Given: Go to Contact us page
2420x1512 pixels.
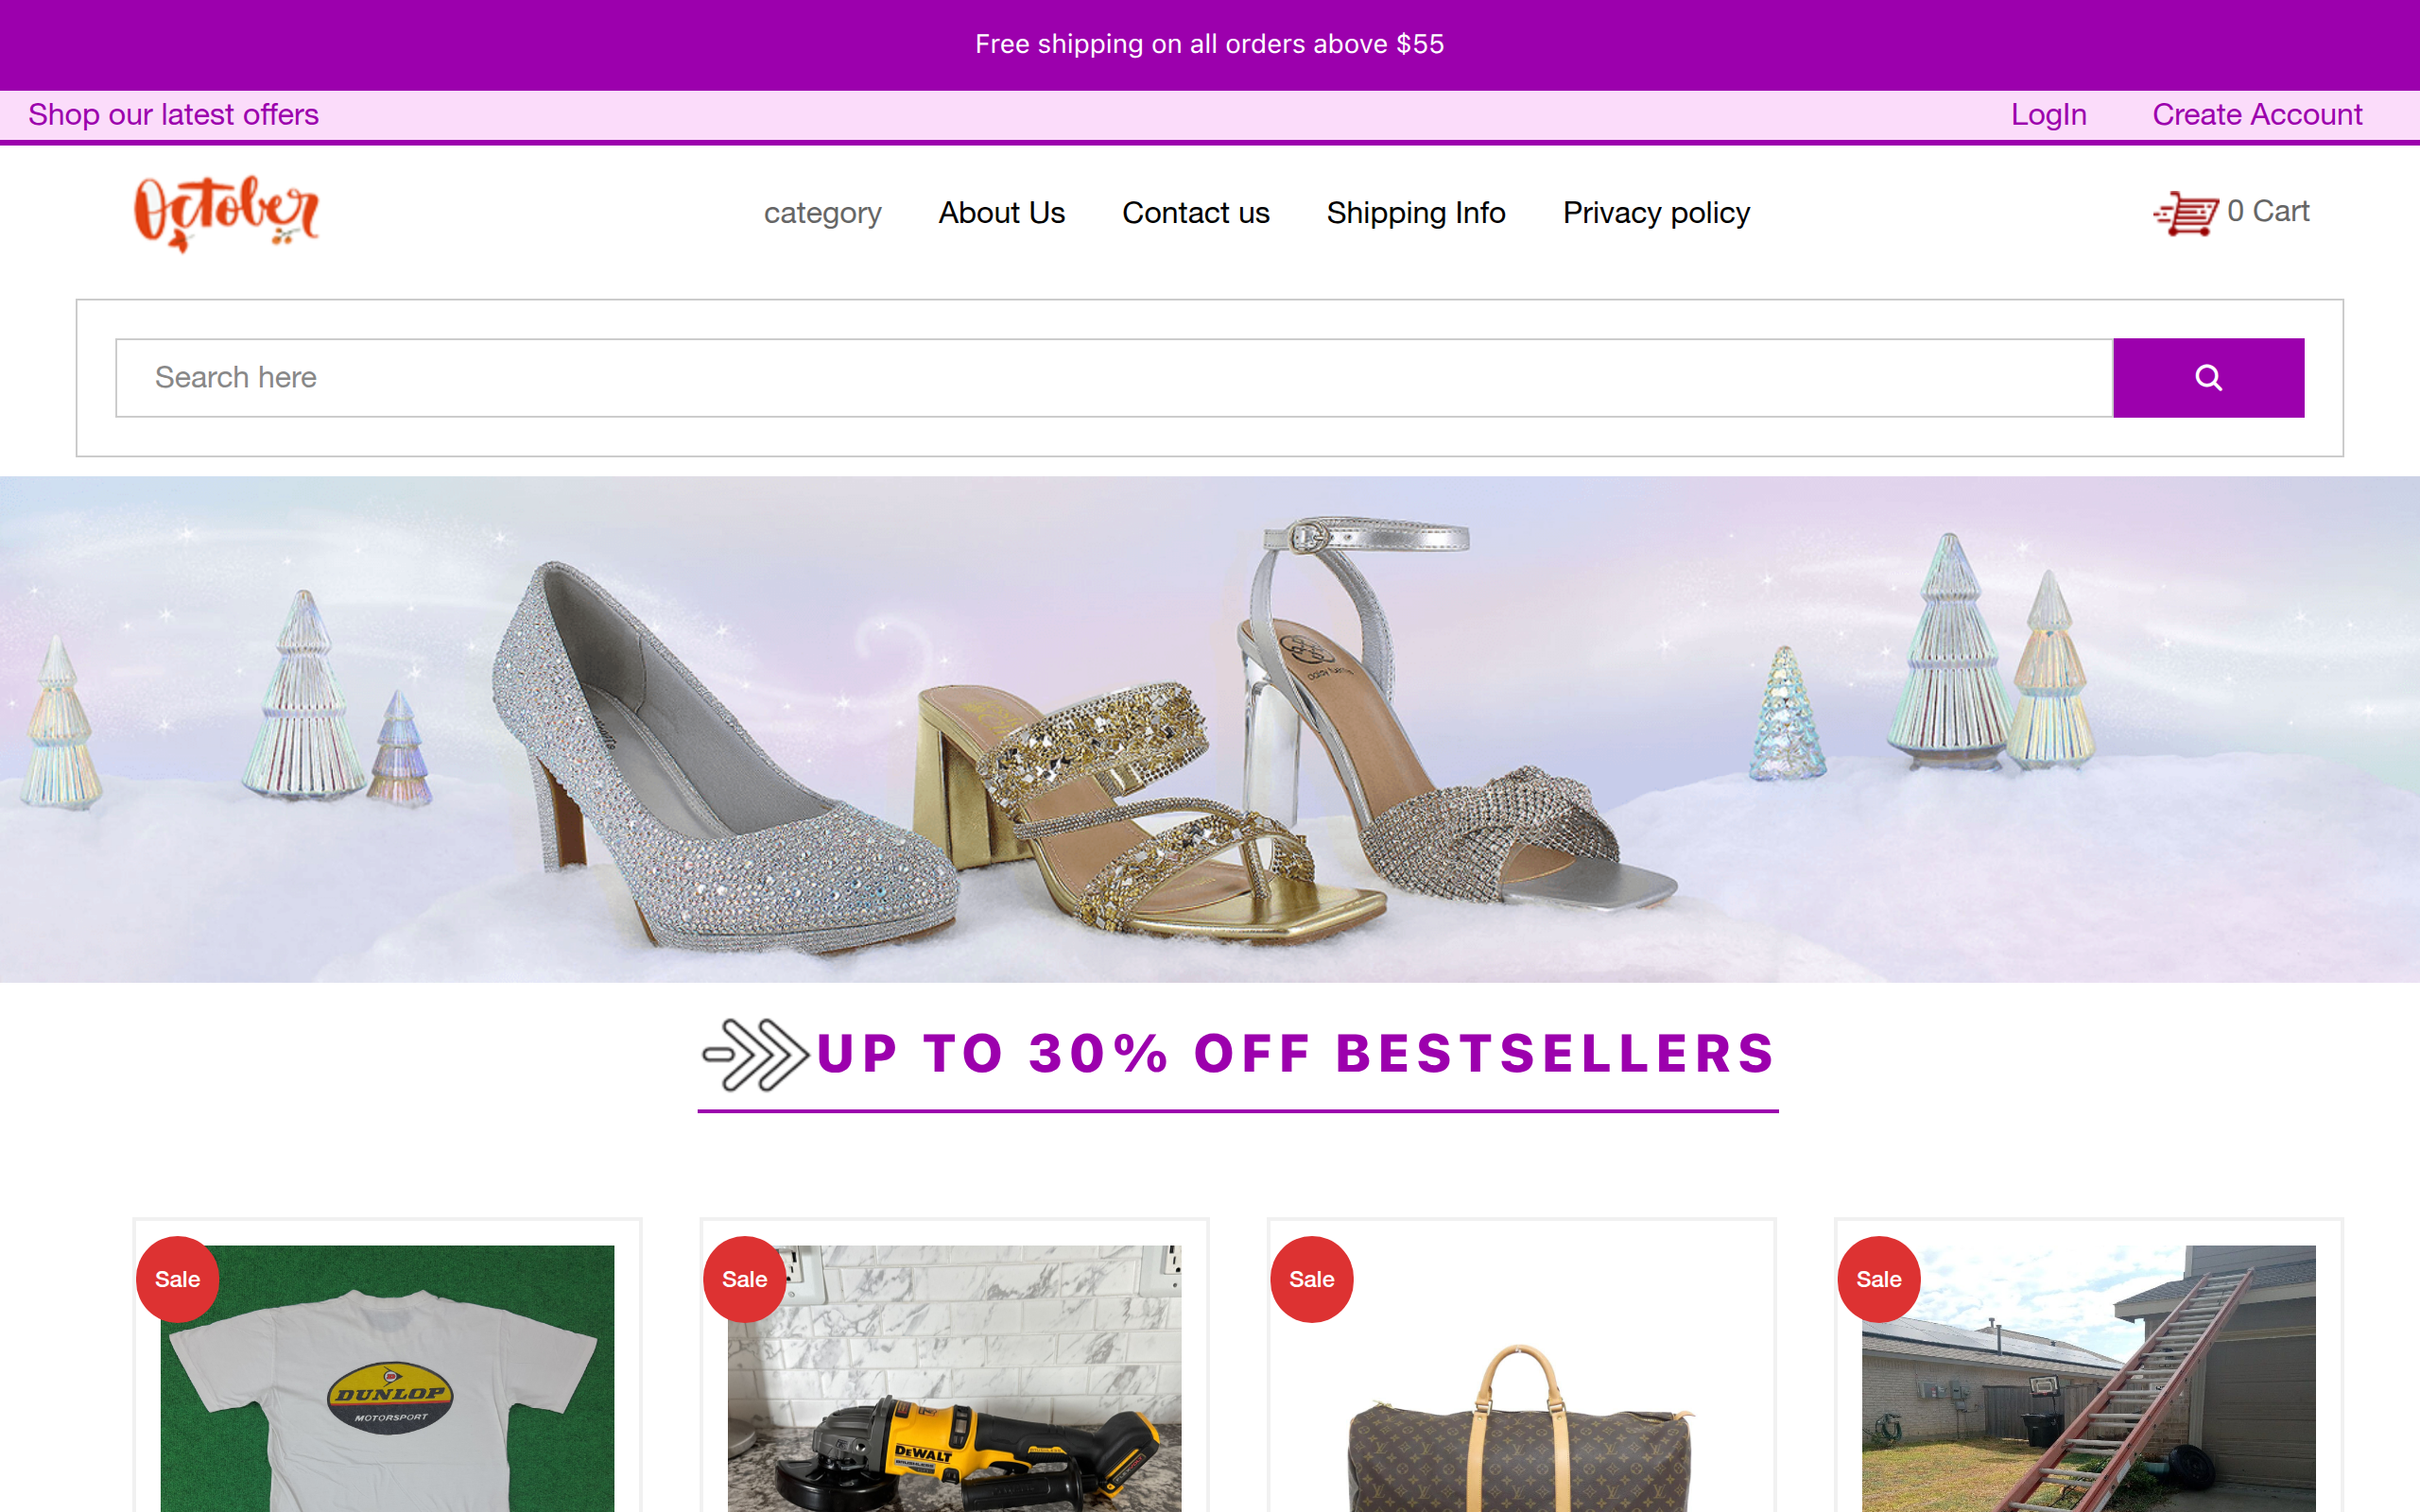Looking at the screenshot, I should [x=1195, y=213].
